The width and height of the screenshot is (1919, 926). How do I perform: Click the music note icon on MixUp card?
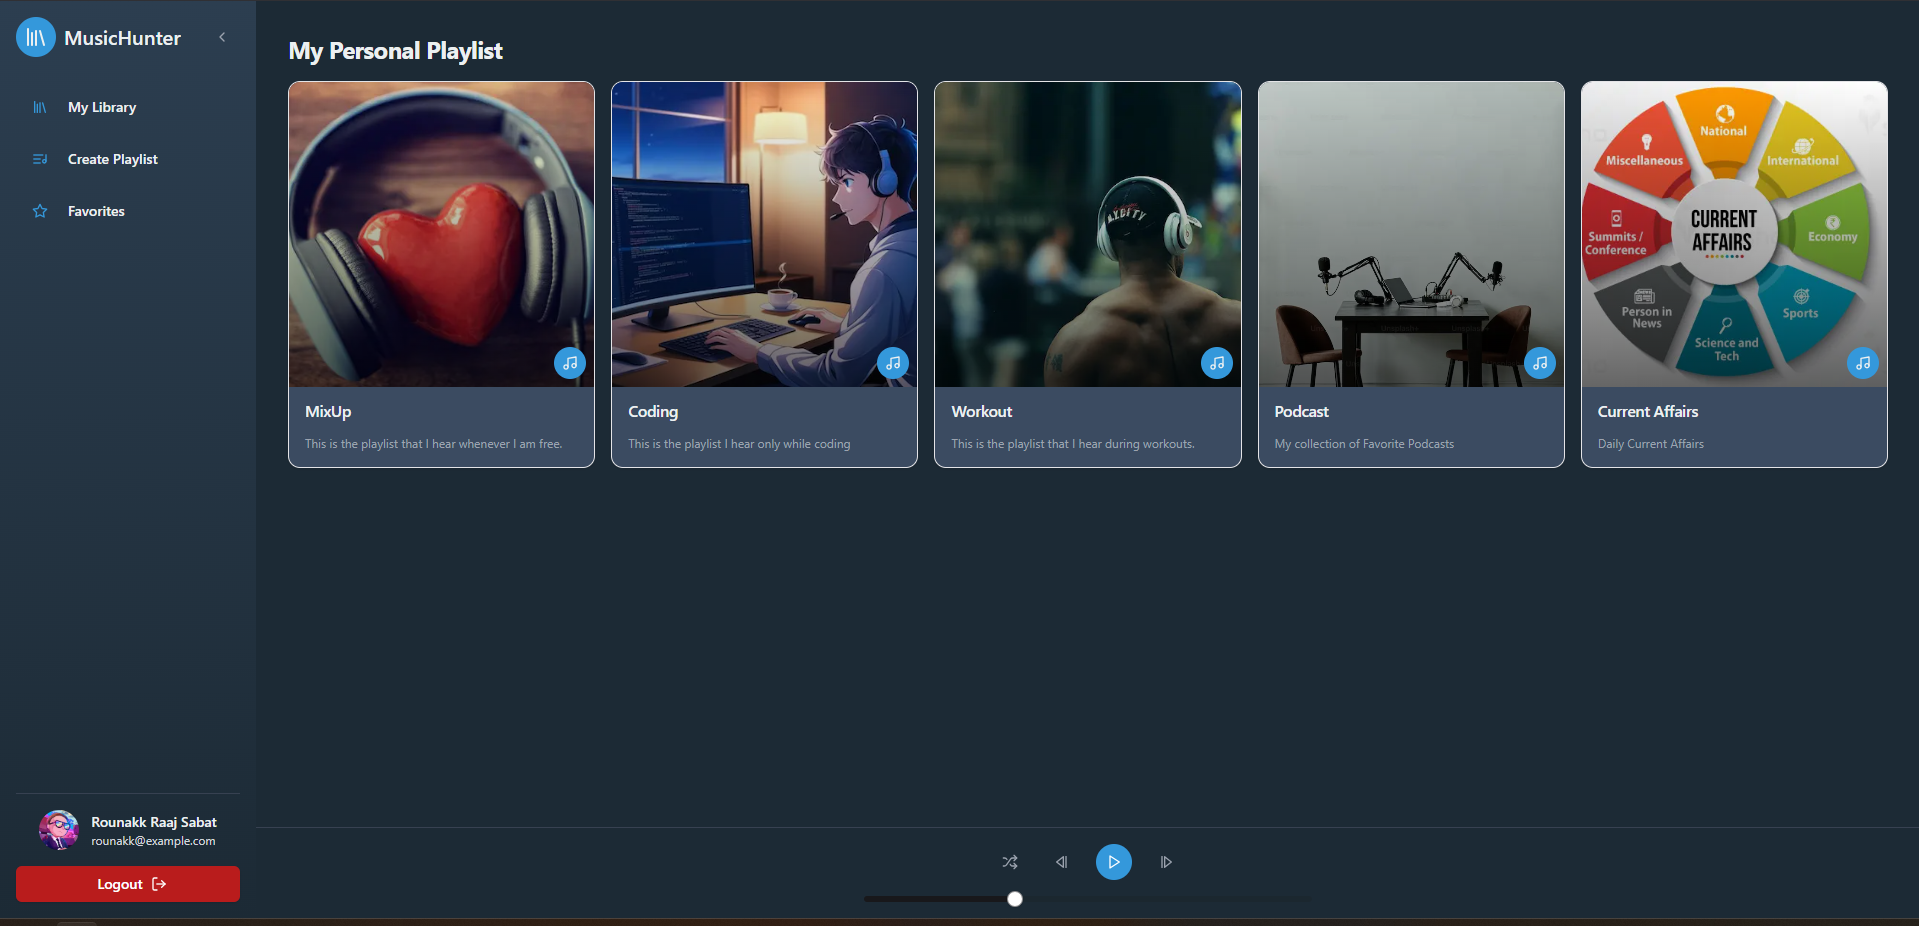click(570, 363)
